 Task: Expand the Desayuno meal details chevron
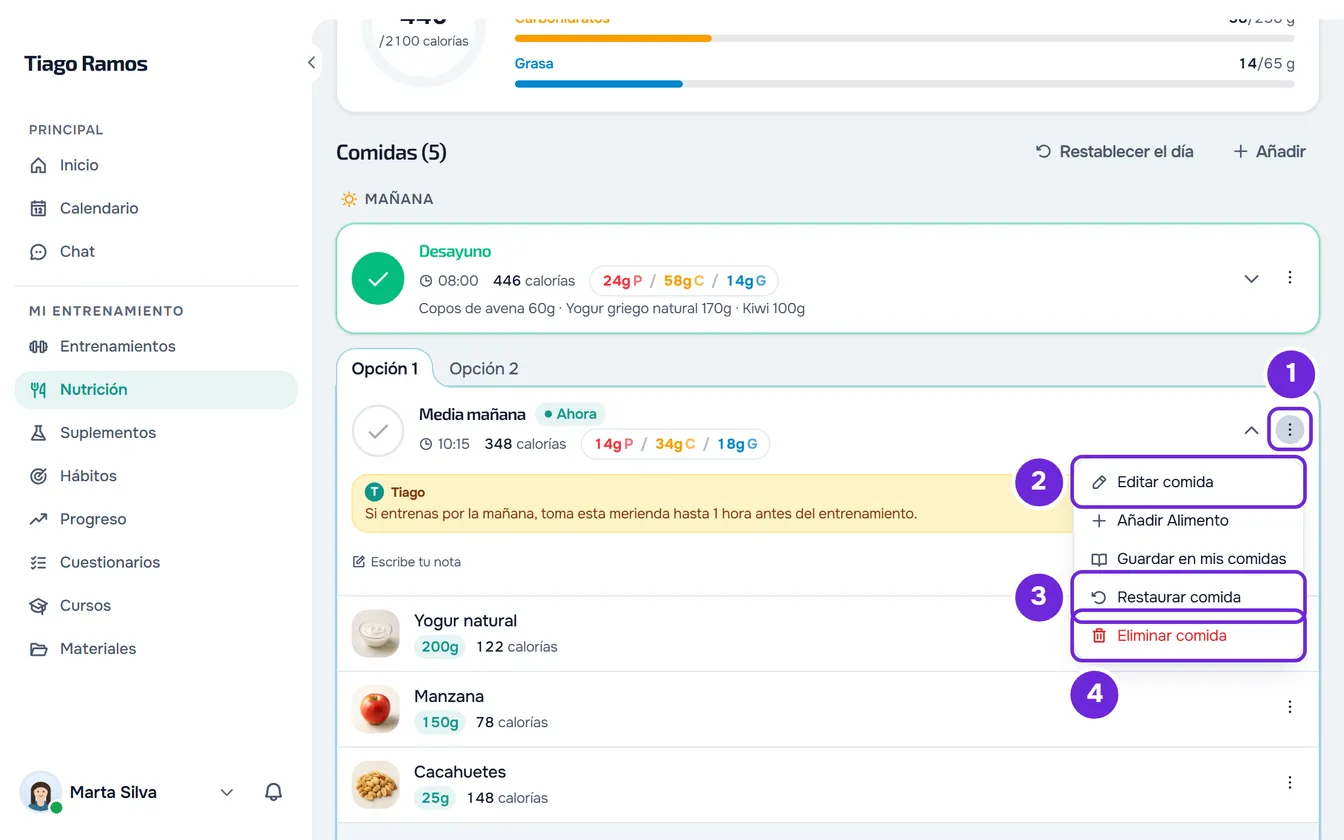click(x=1251, y=278)
